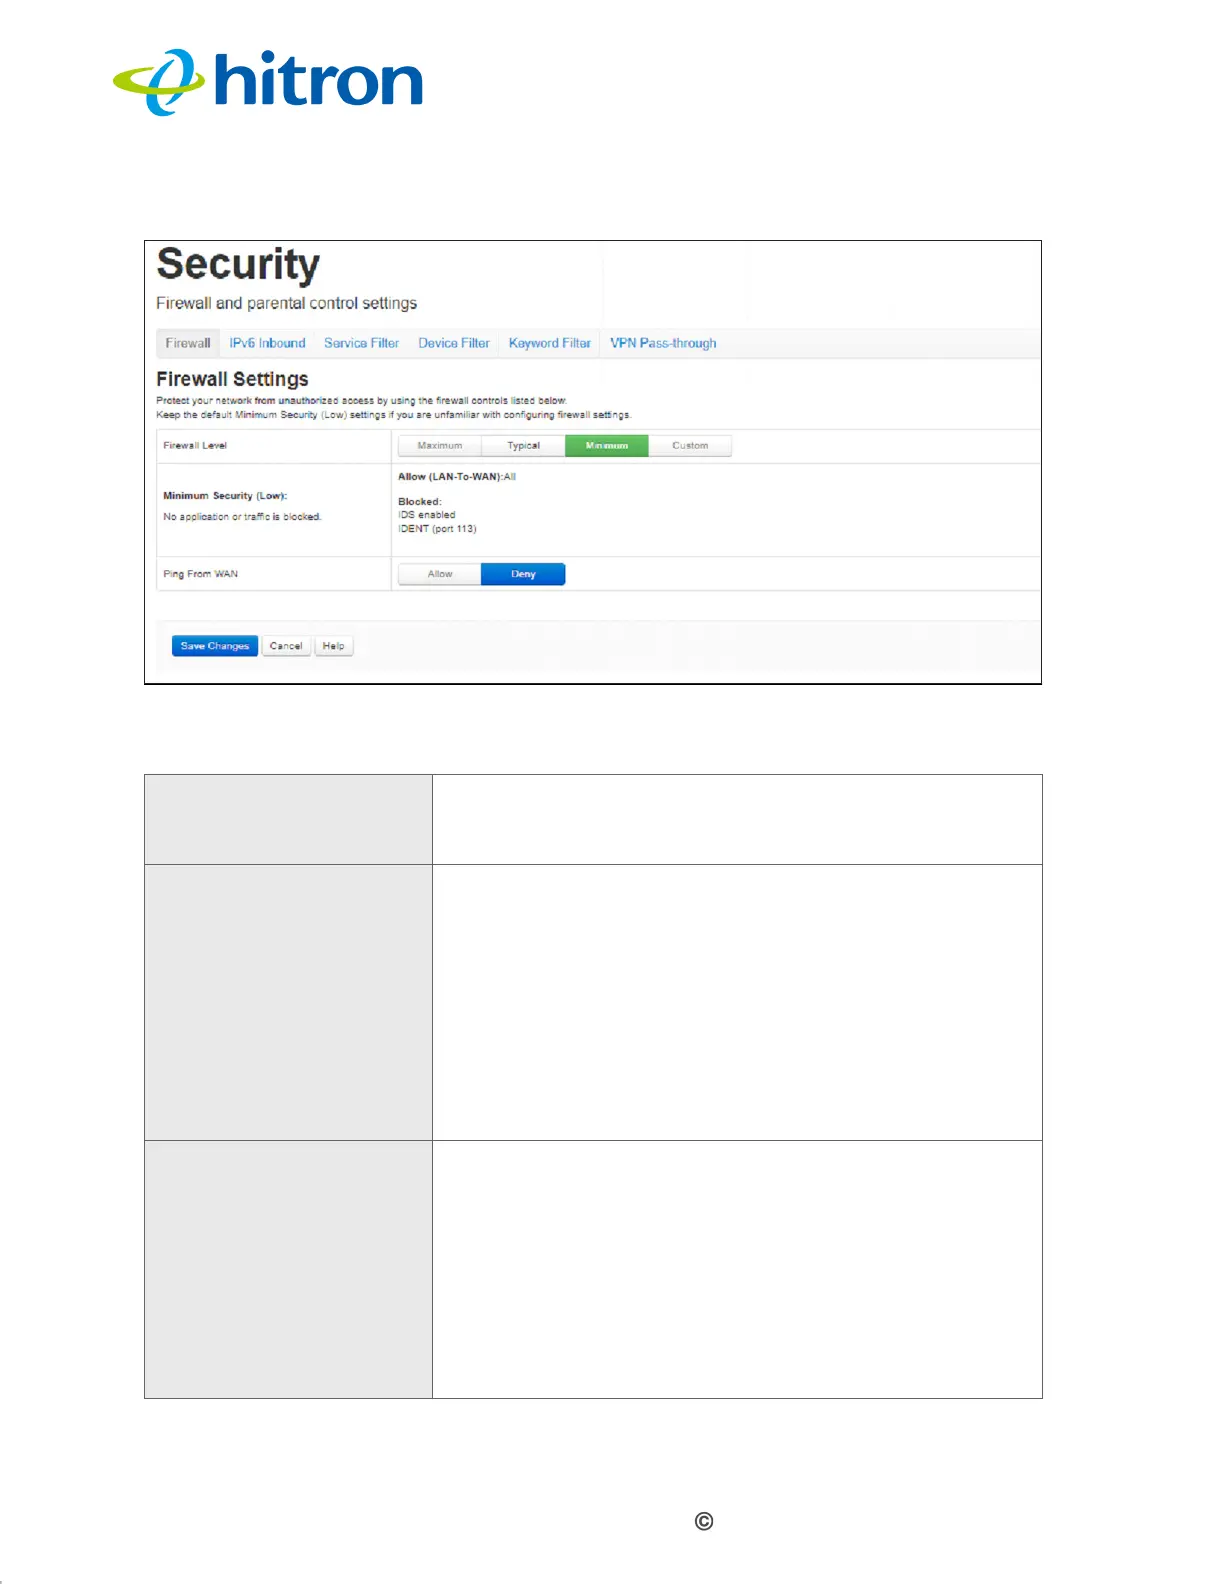Image resolution: width=1224 pixels, height=1584 pixels.
Task: Save Changes to firewall settings
Action: click(215, 646)
